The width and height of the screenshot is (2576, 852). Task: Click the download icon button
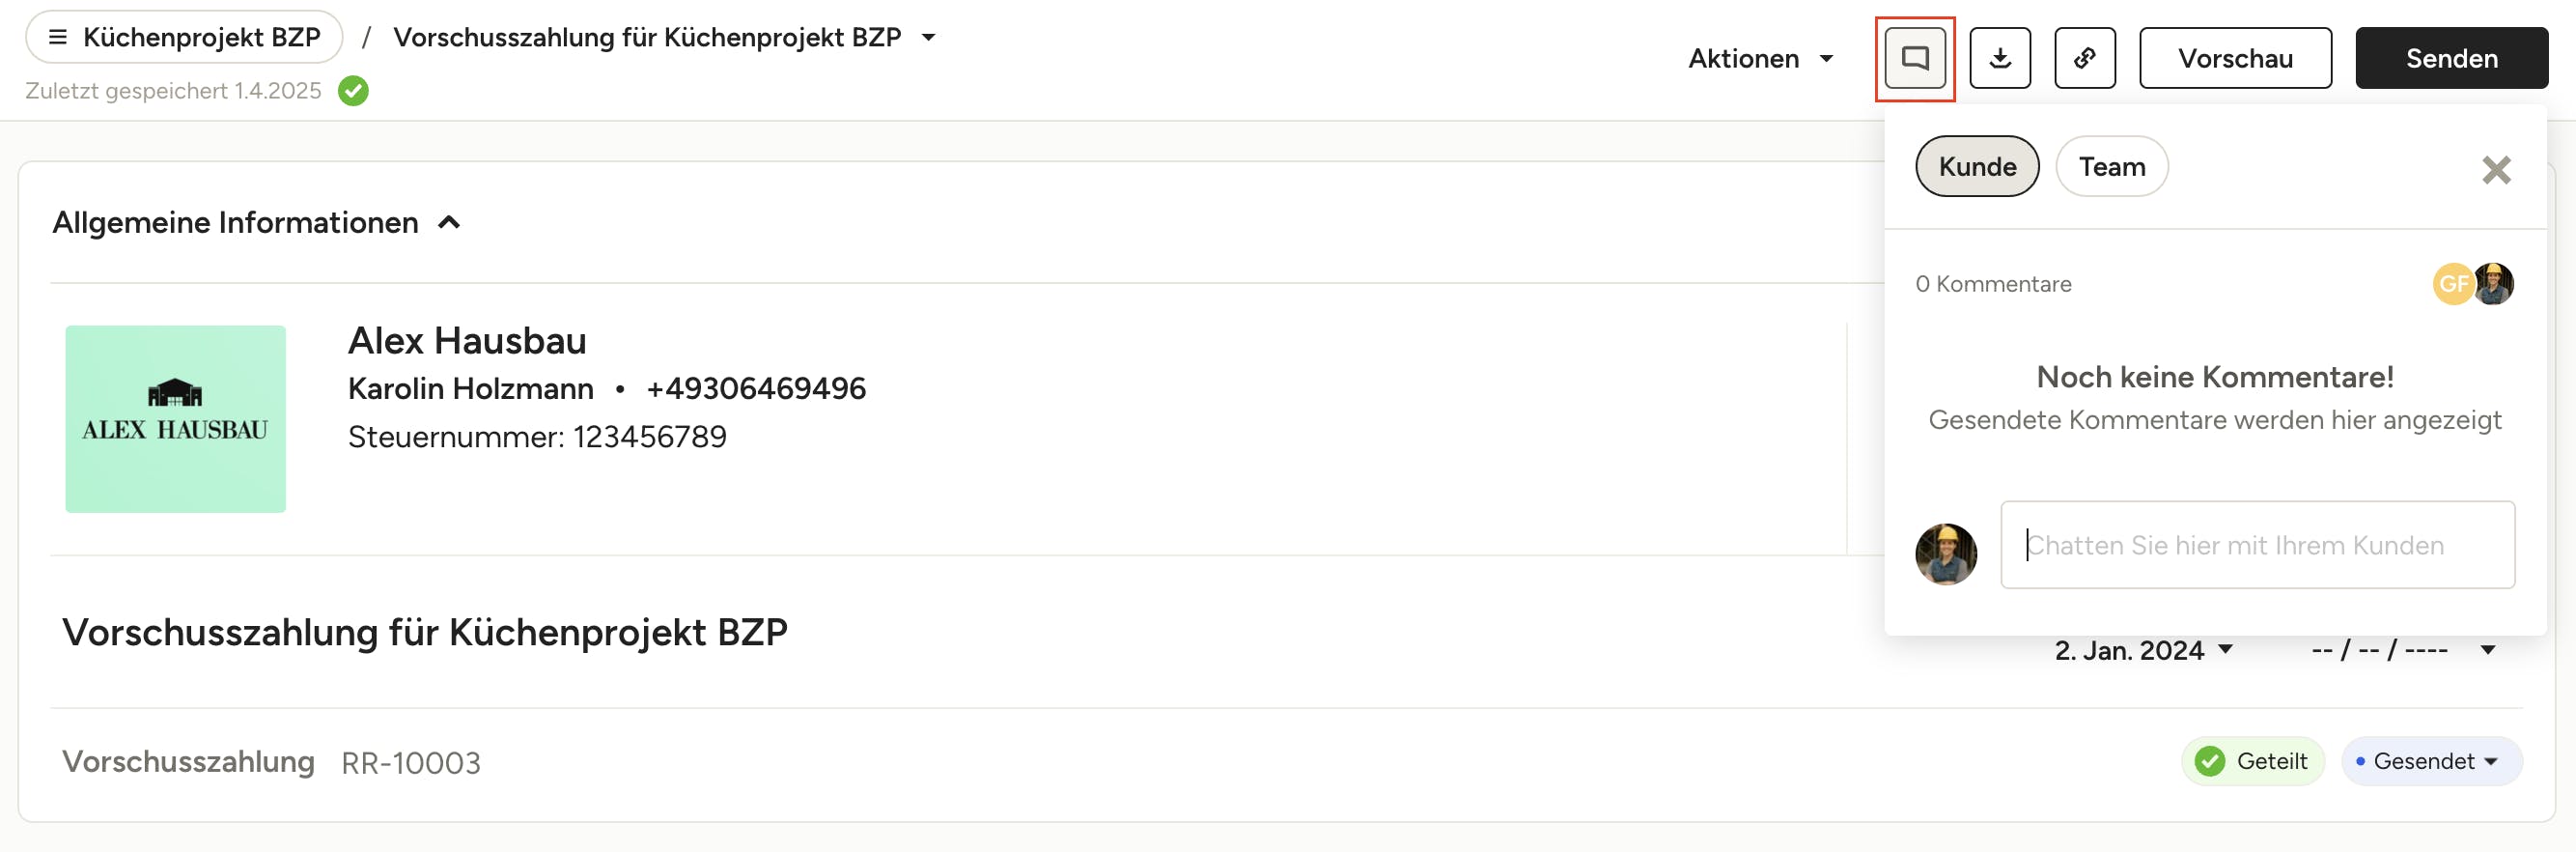[1999, 58]
